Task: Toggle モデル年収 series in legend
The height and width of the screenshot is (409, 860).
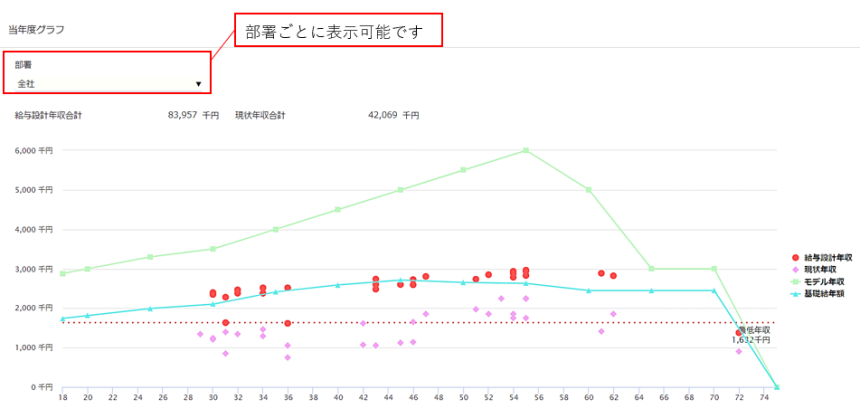Action: 822,282
